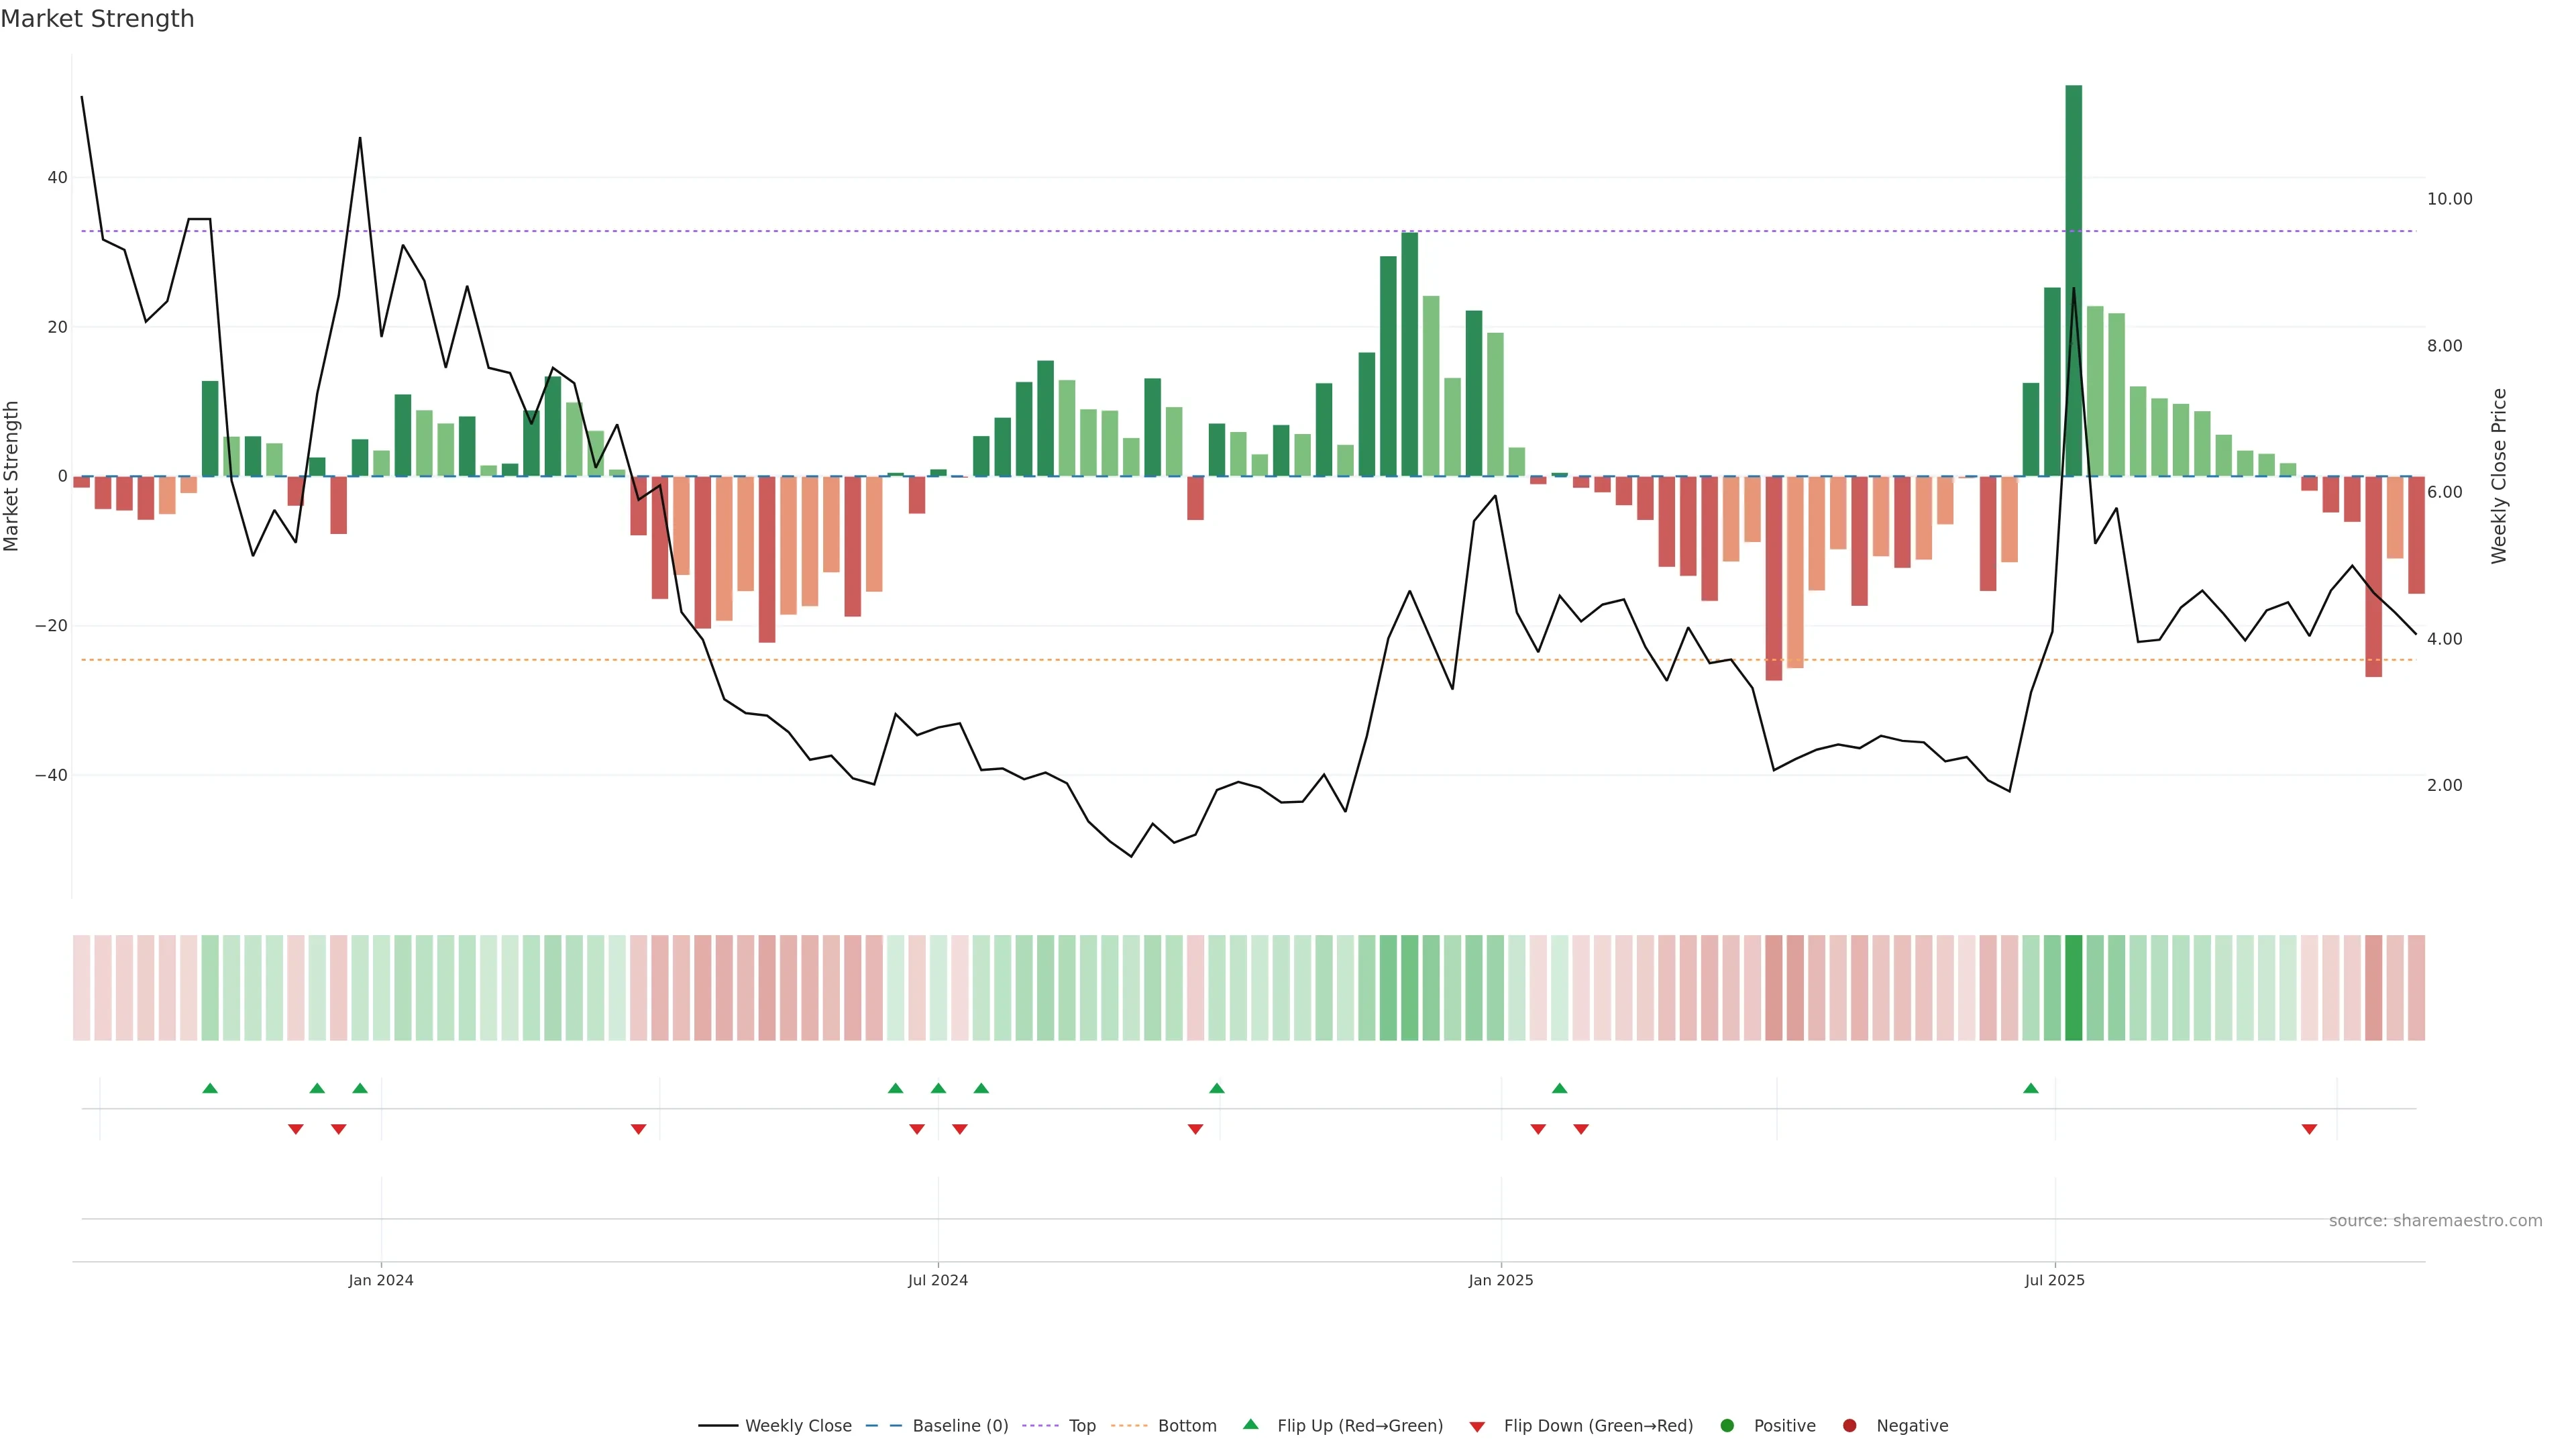Toggle the Weekly Close series label
Image resolution: width=2576 pixels, height=1449 pixels.
point(798,1426)
